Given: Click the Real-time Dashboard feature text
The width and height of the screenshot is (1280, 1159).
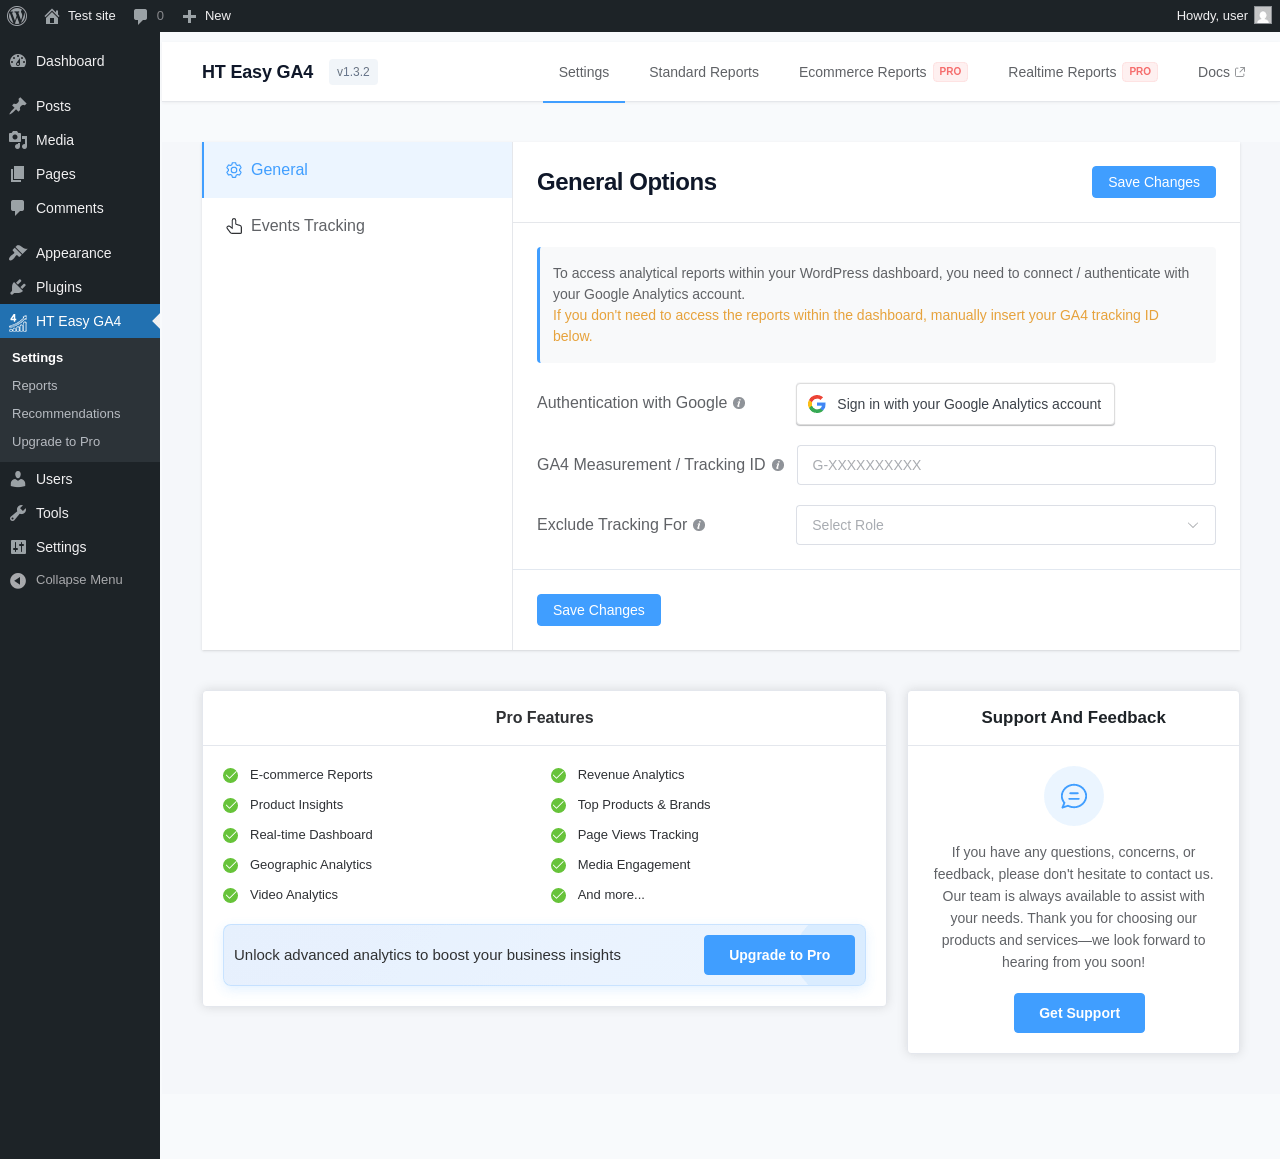Looking at the screenshot, I should (311, 835).
